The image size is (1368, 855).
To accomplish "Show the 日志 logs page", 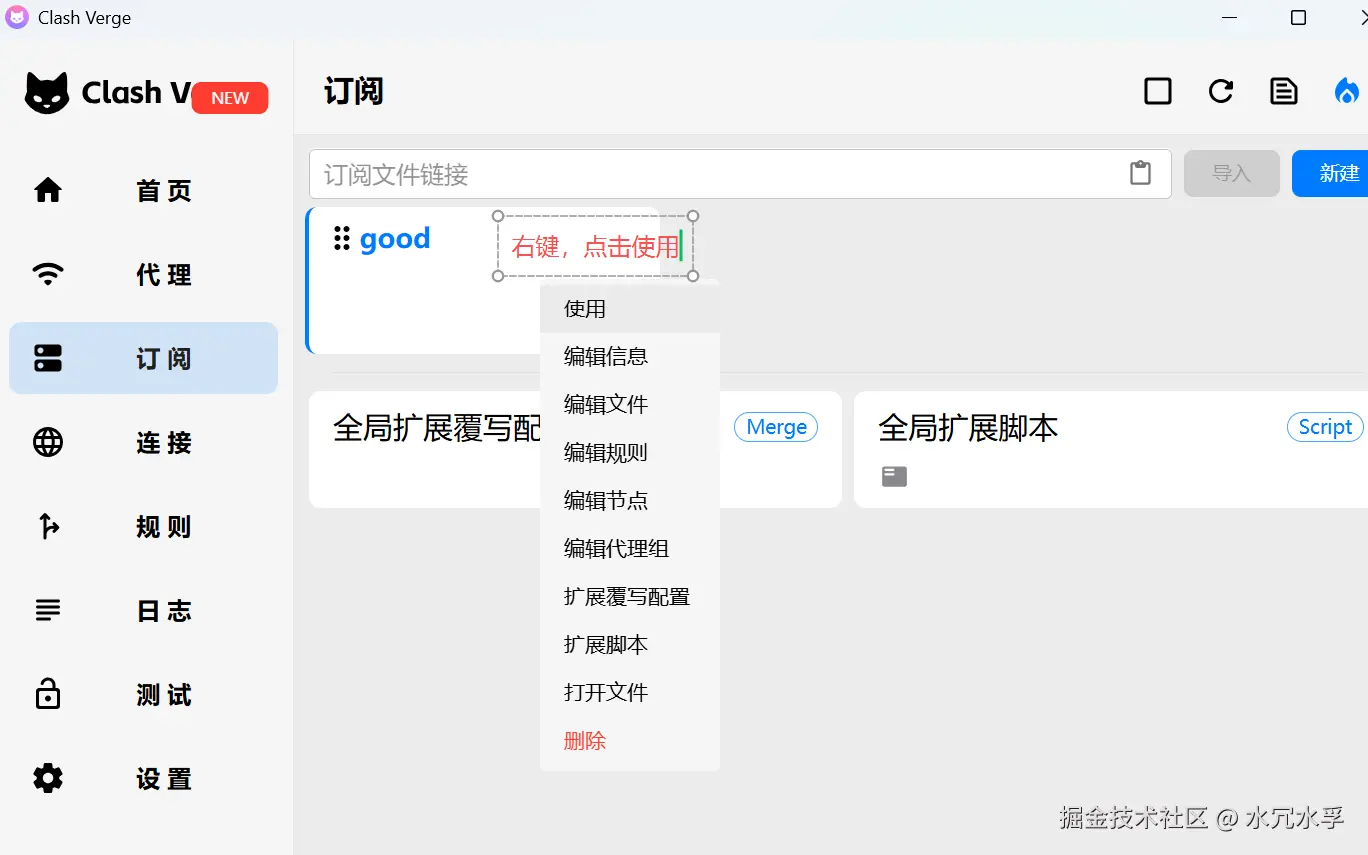I will (143, 610).
